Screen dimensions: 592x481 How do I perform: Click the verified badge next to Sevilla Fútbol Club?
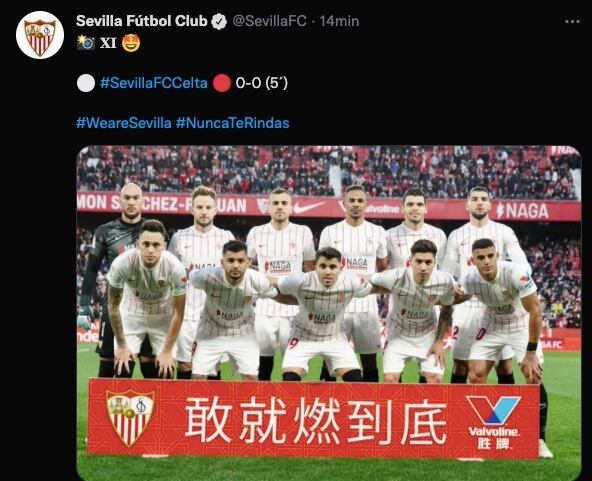click(219, 21)
